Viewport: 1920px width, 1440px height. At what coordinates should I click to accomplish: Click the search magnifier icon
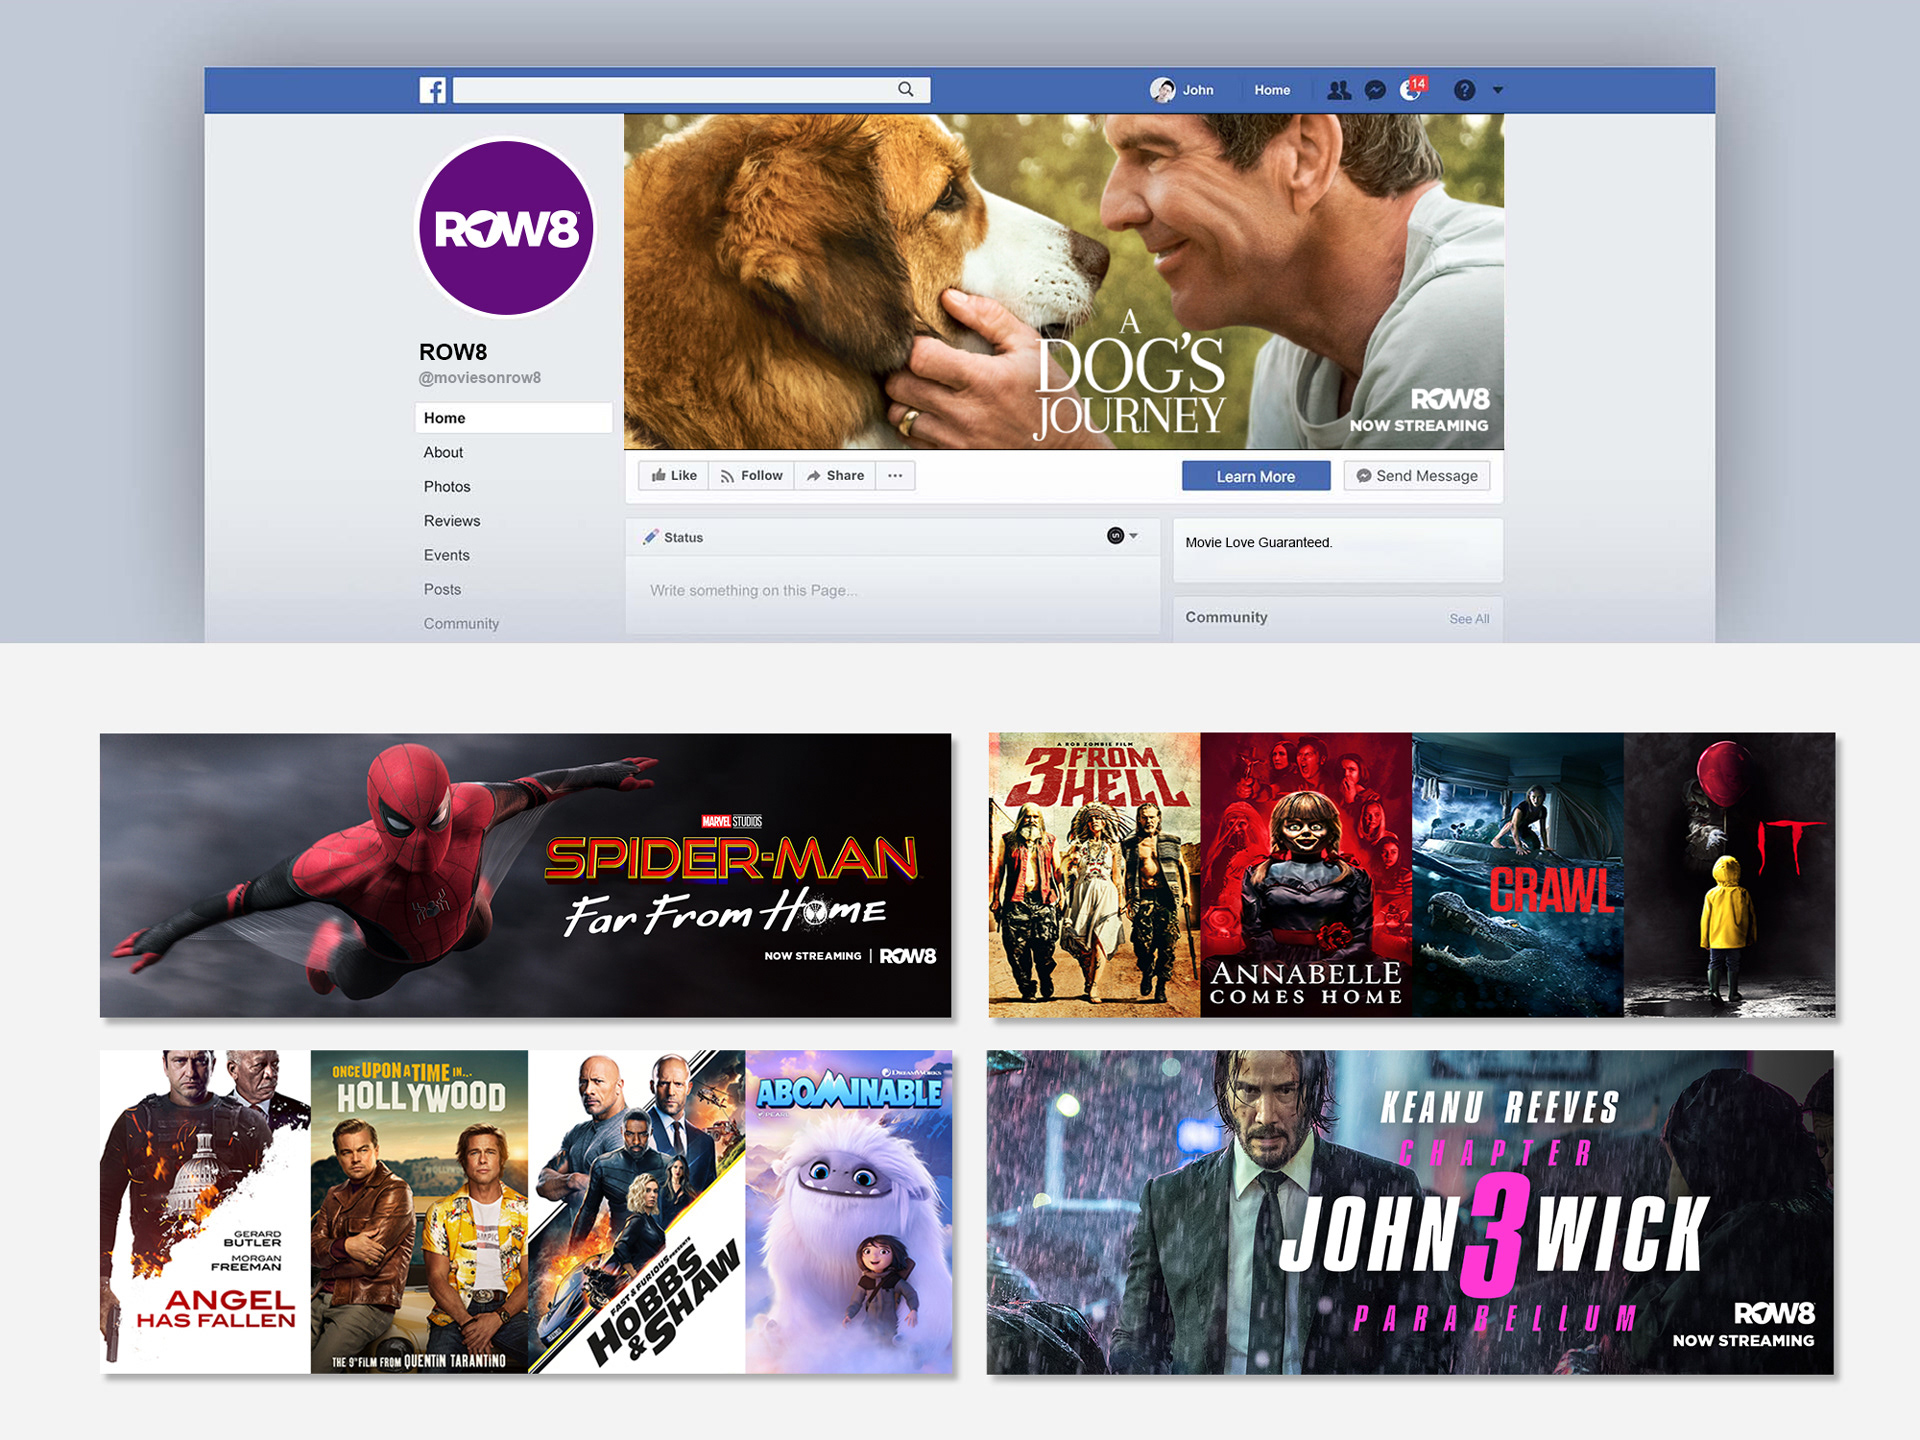click(x=906, y=89)
